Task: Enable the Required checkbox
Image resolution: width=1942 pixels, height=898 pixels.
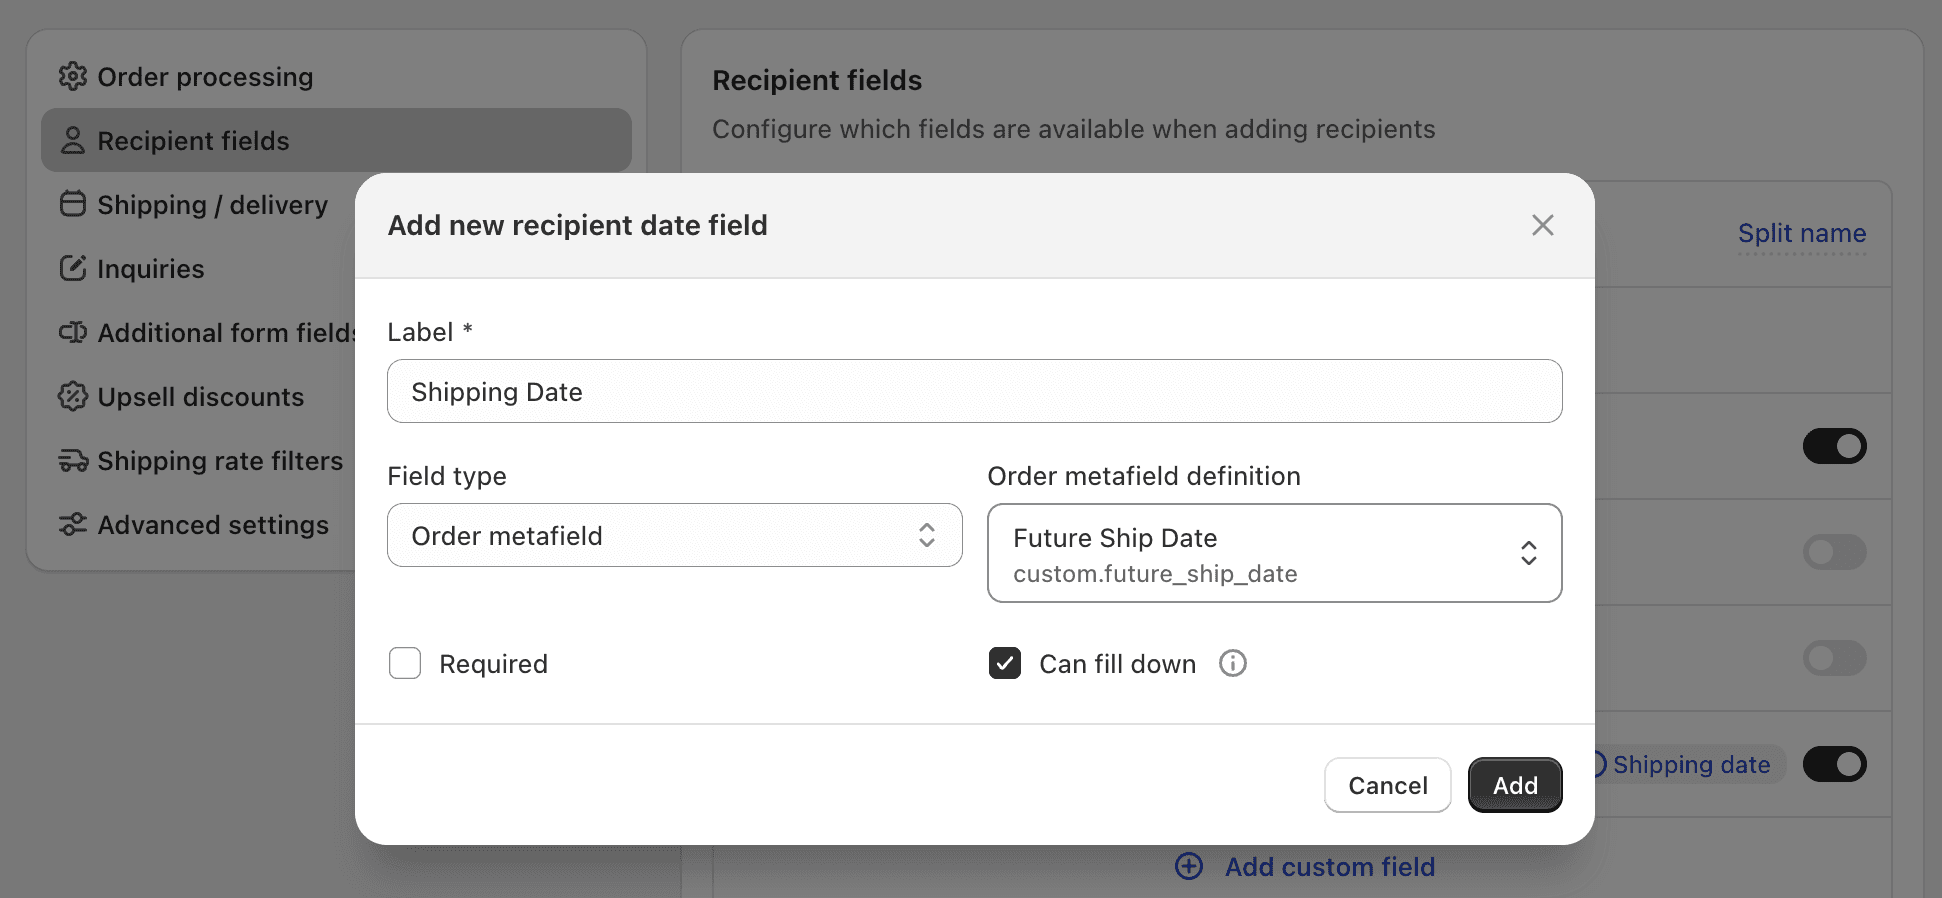Action: coord(405,663)
